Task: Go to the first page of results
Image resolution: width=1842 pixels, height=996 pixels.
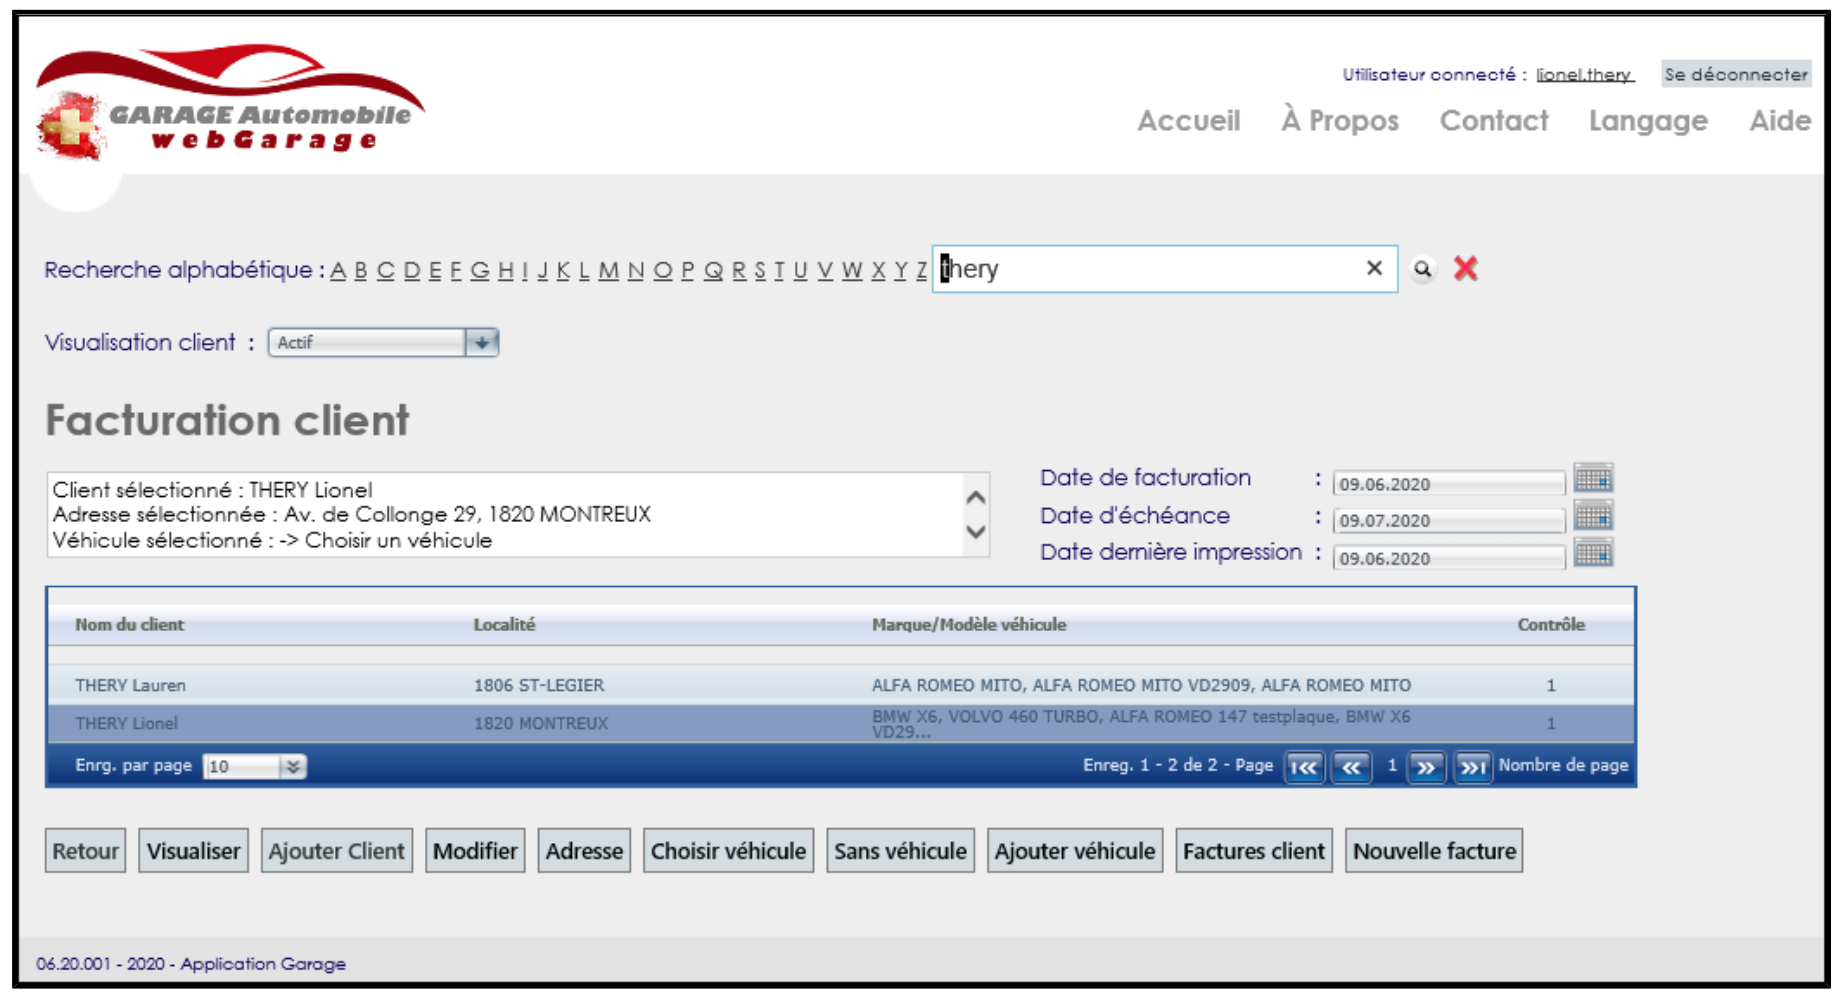Action: [x=1304, y=767]
